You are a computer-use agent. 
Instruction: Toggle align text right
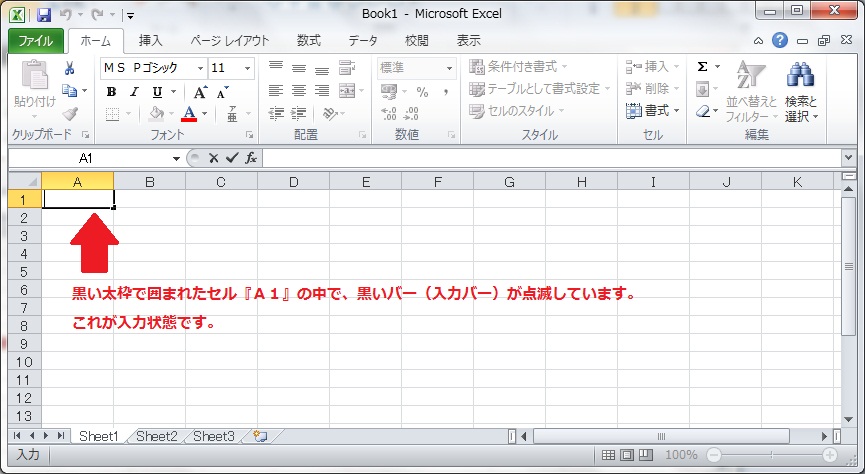point(322,90)
